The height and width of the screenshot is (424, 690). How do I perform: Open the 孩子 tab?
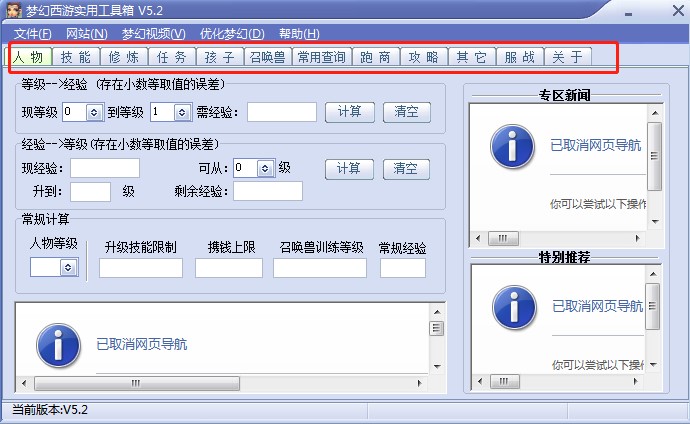[x=220, y=57]
